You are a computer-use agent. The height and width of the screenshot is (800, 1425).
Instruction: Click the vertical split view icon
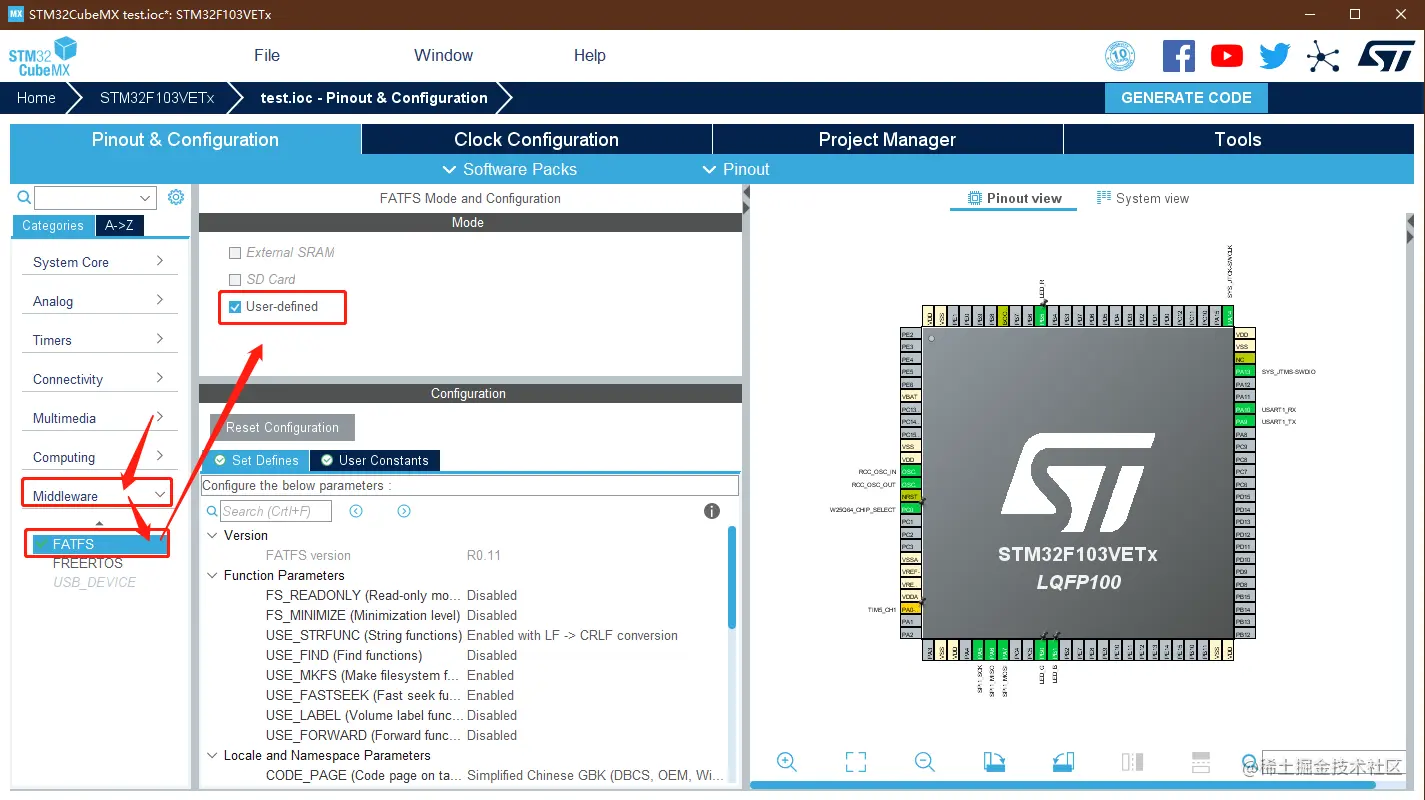pos(1132,762)
